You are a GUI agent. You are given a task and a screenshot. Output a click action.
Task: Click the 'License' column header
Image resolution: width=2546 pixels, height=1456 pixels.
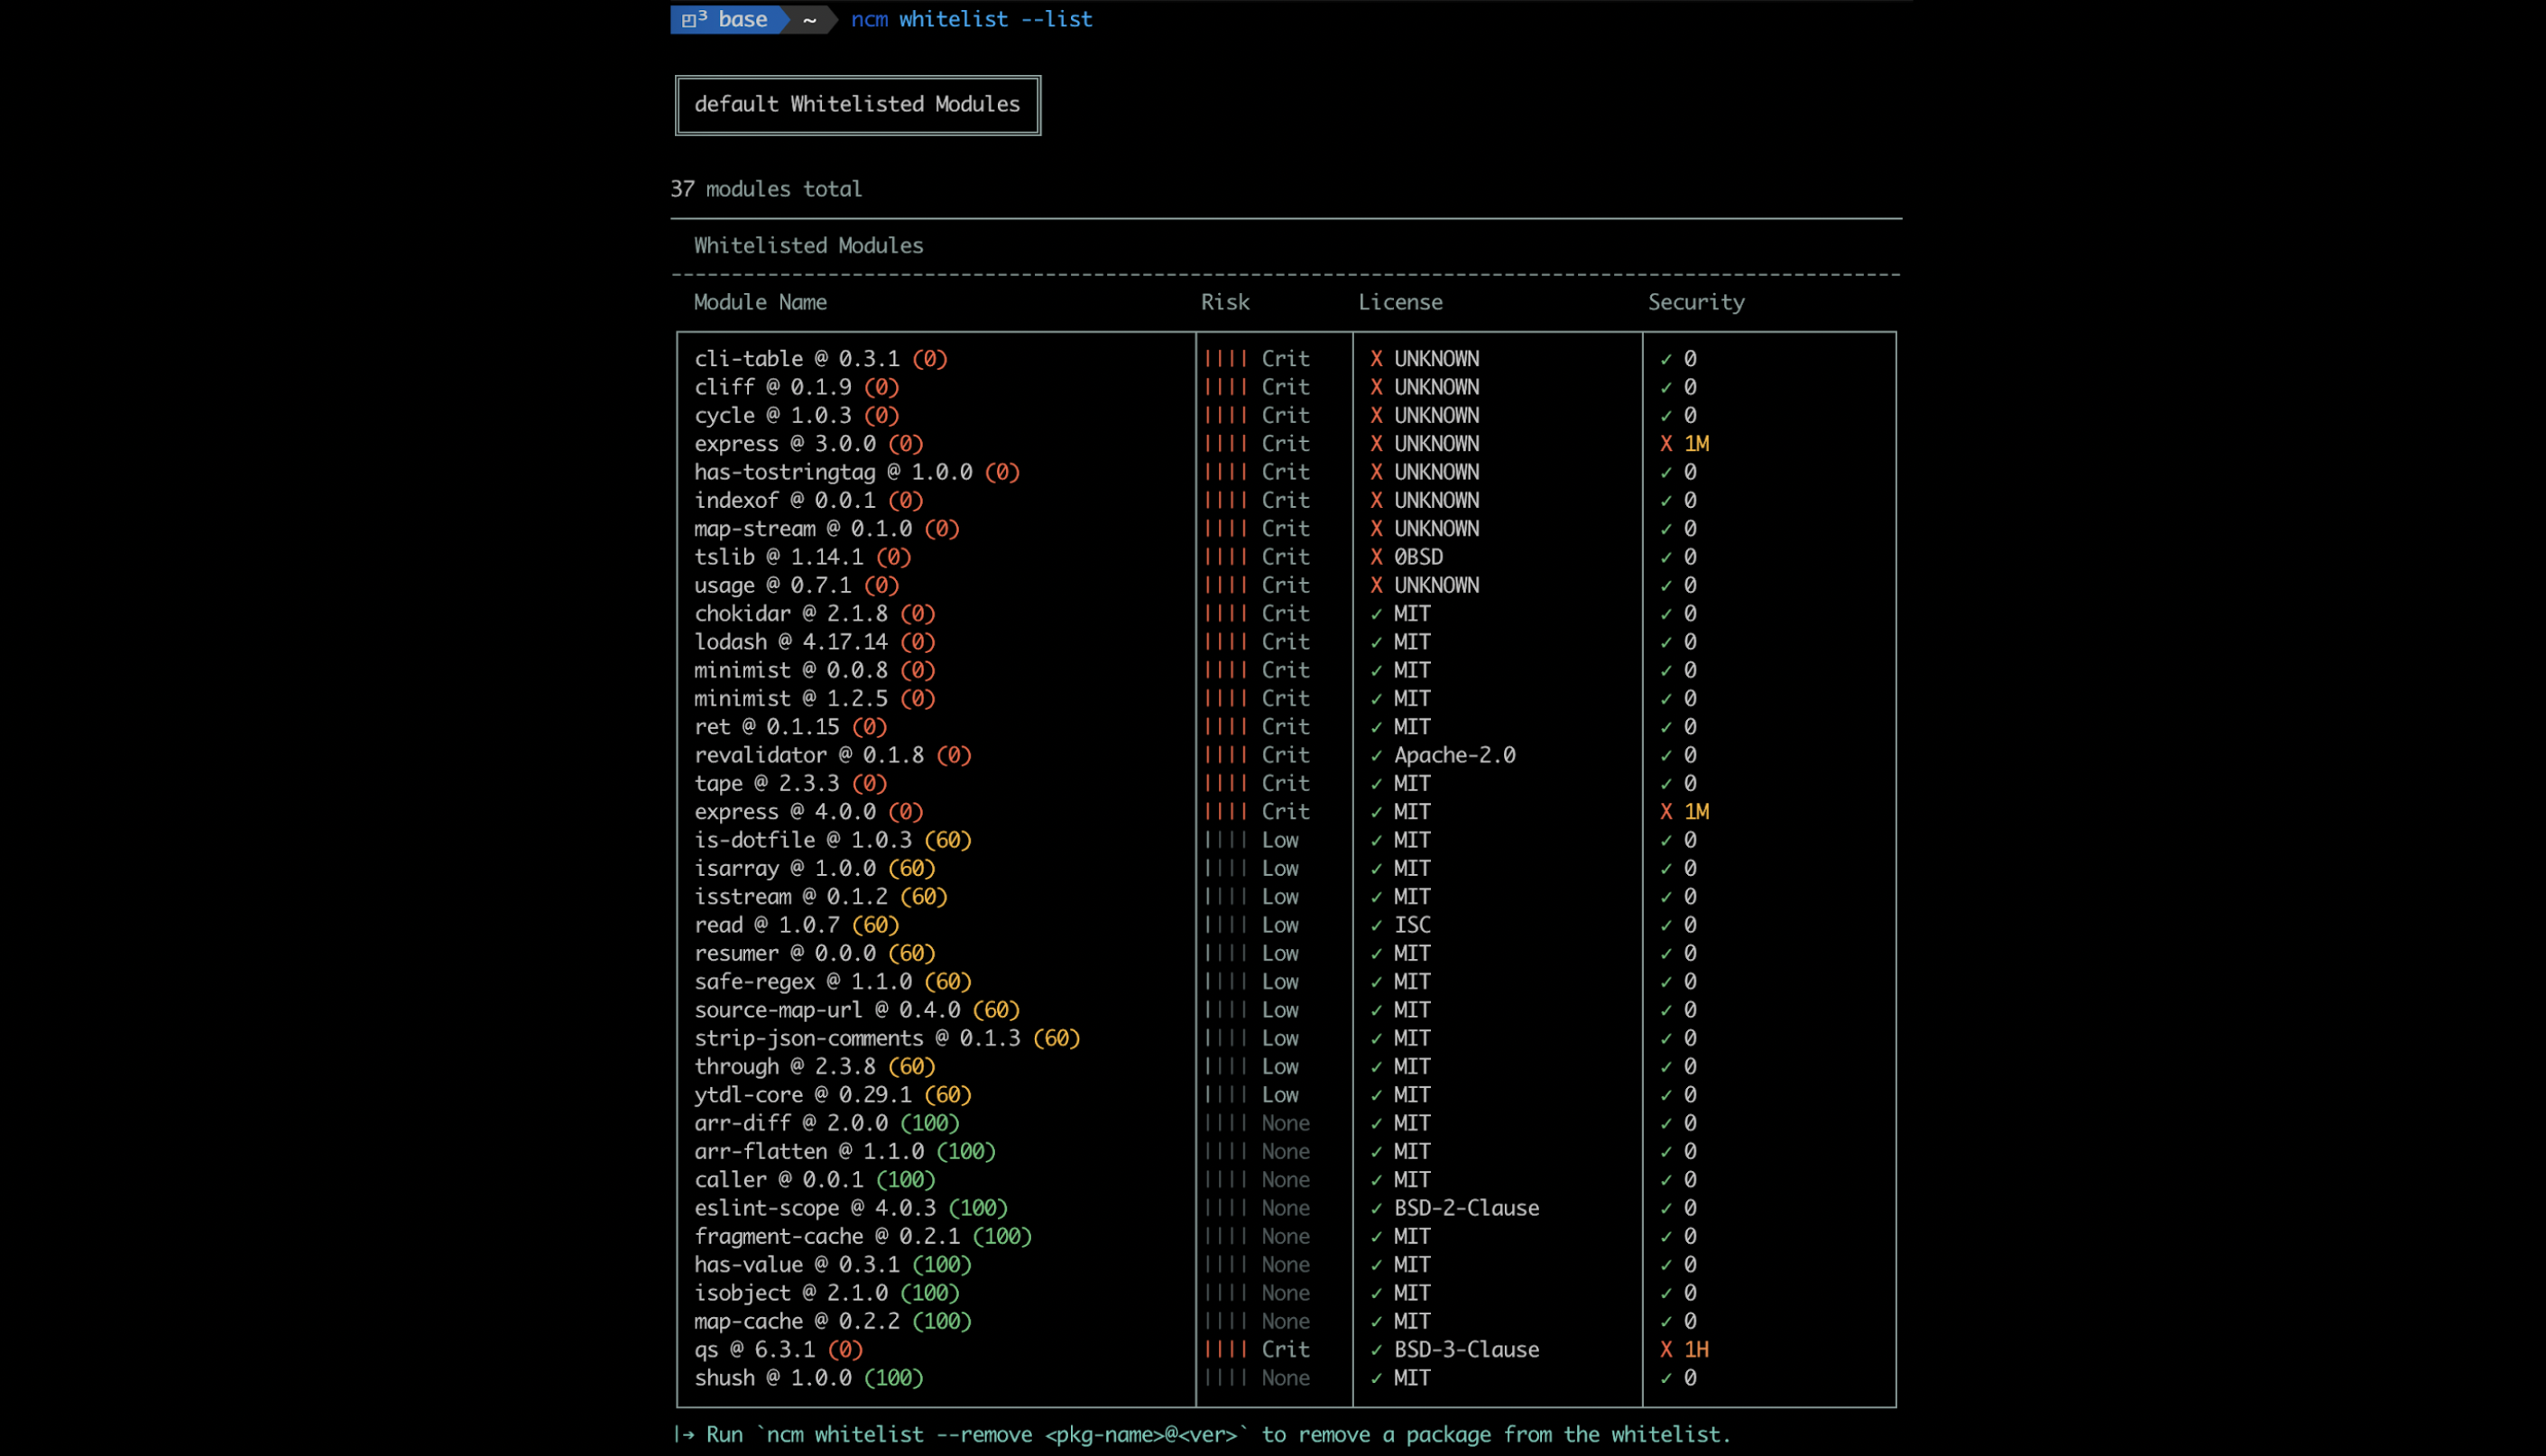(x=1400, y=302)
